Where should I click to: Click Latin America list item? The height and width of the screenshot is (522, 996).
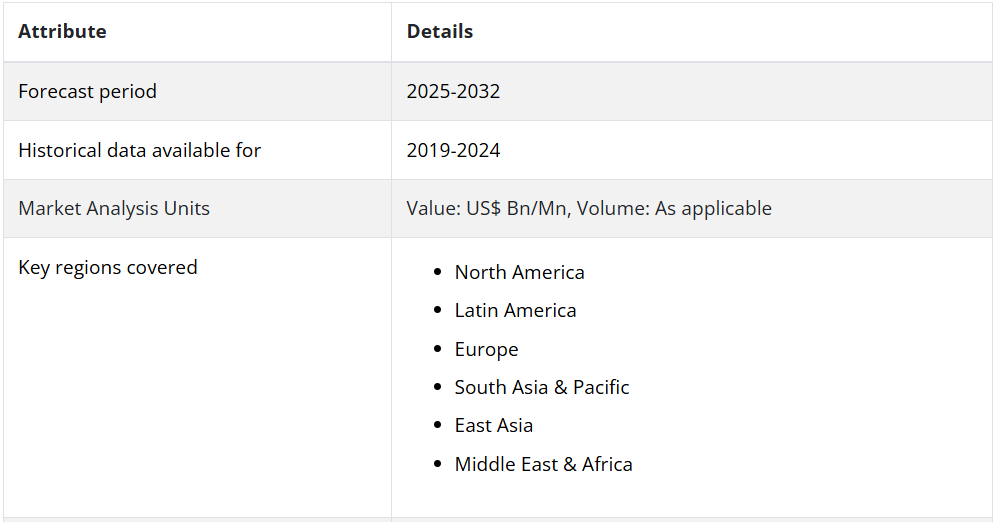[515, 310]
